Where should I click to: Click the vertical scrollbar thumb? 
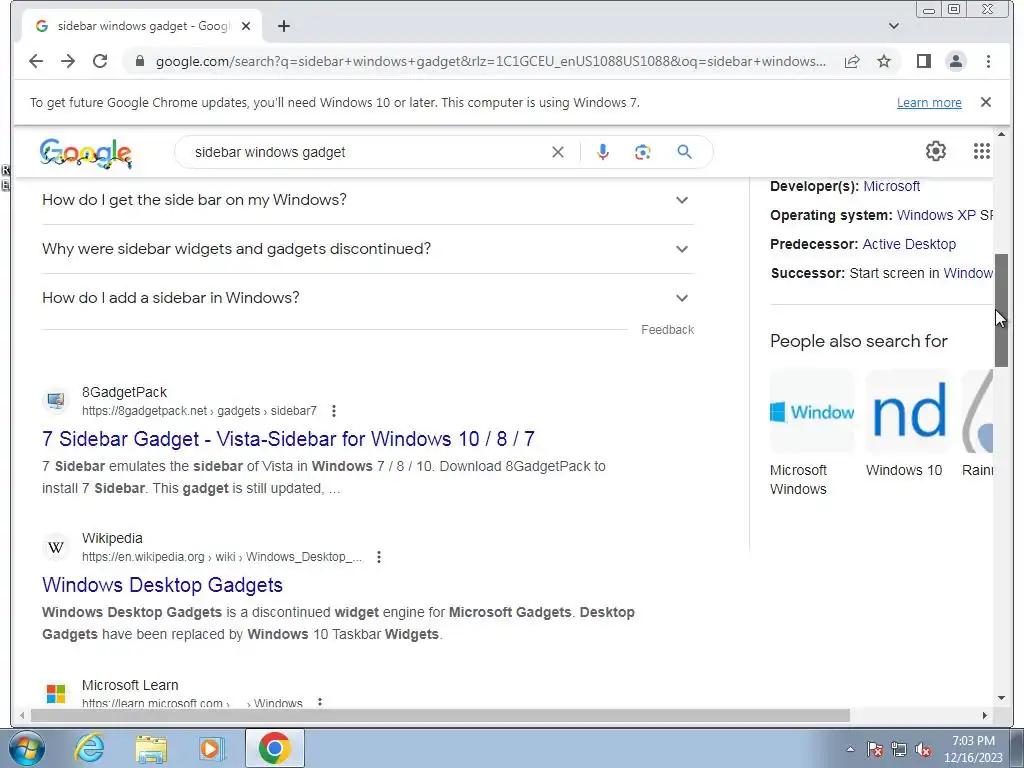[x=1001, y=310]
